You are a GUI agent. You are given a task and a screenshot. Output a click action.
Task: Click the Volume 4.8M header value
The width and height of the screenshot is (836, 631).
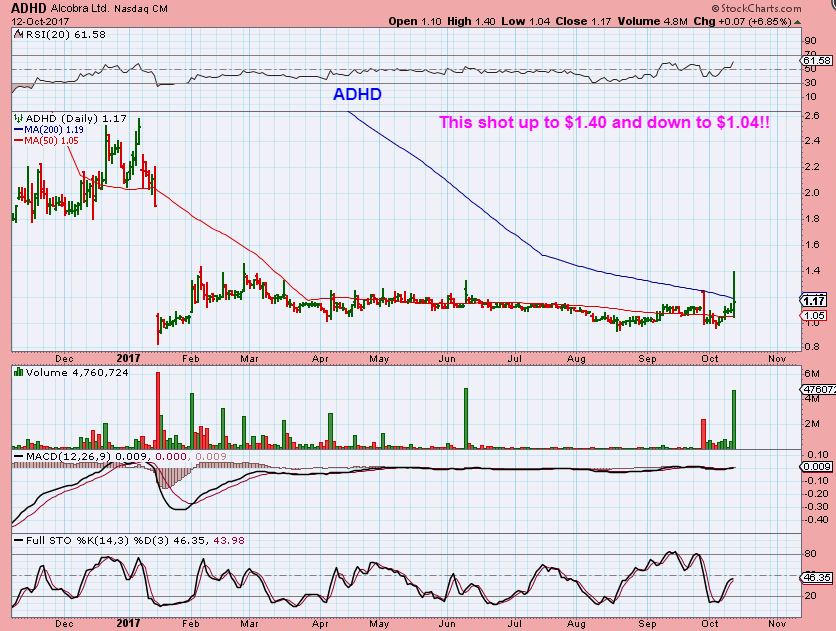click(x=653, y=21)
